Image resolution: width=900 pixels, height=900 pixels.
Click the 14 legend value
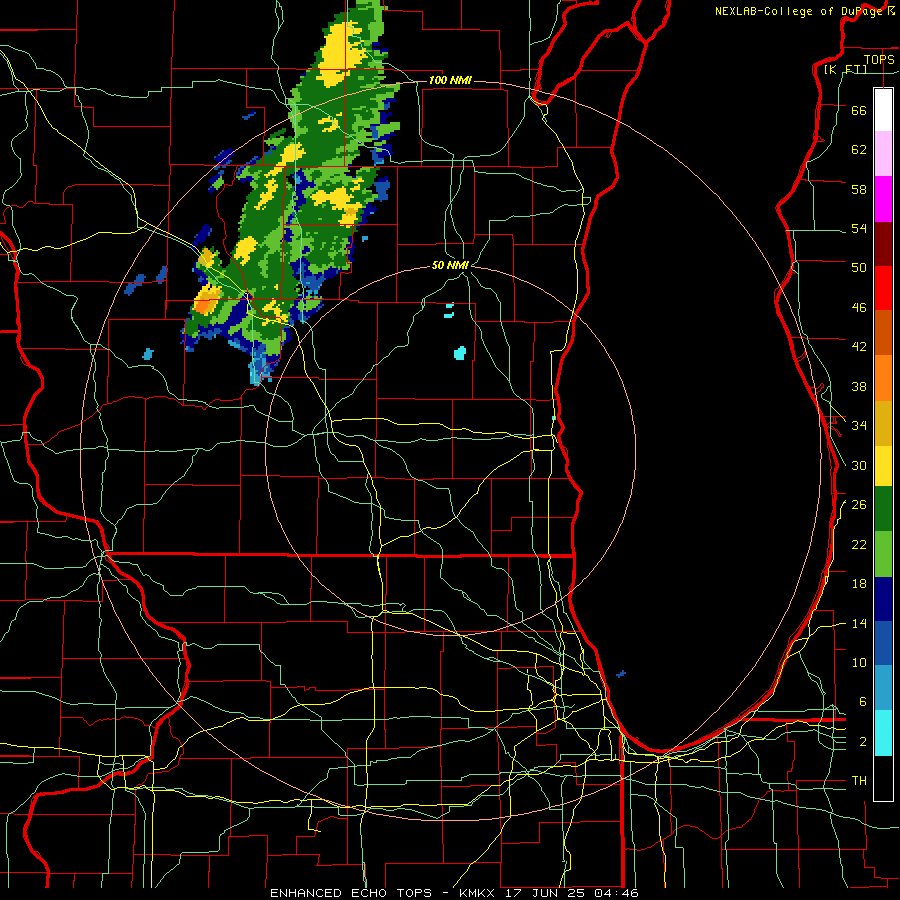[859, 623]
